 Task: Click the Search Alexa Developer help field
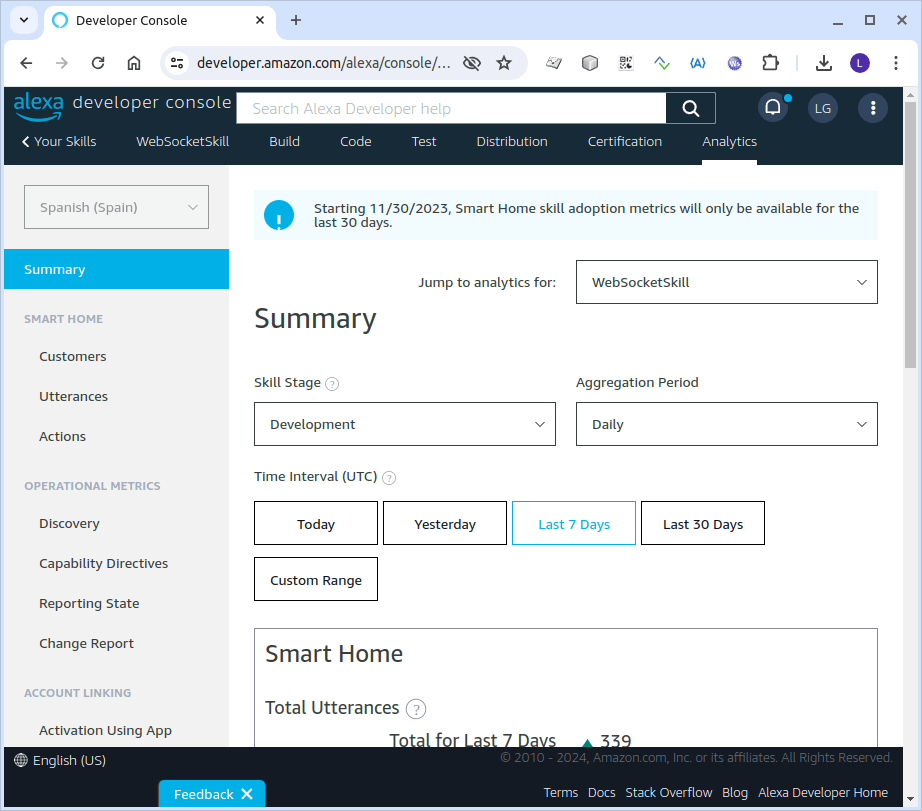[x=451, y=108]
